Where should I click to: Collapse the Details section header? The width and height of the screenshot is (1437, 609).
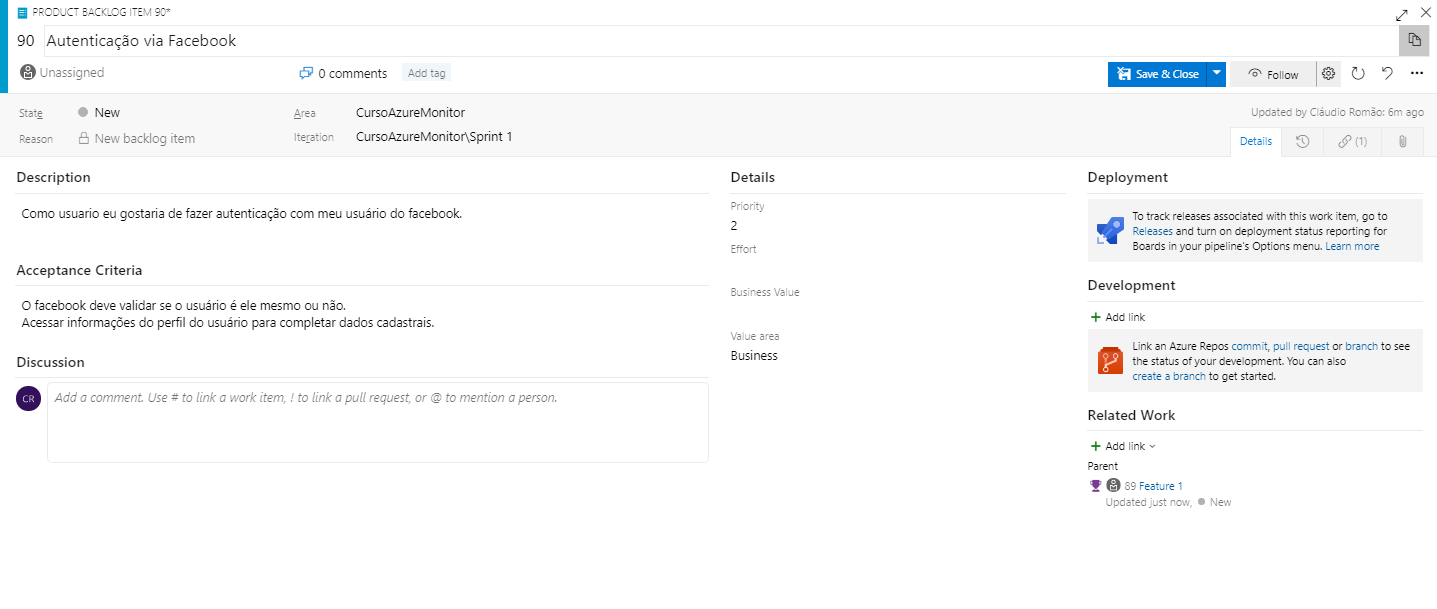point(752,177)
